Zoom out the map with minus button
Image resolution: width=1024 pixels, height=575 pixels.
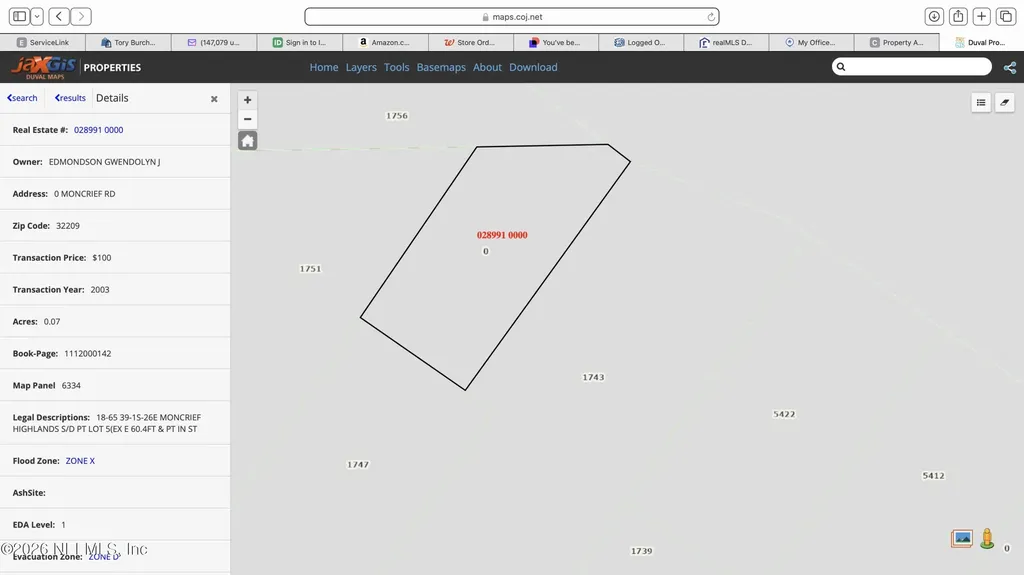248,119
